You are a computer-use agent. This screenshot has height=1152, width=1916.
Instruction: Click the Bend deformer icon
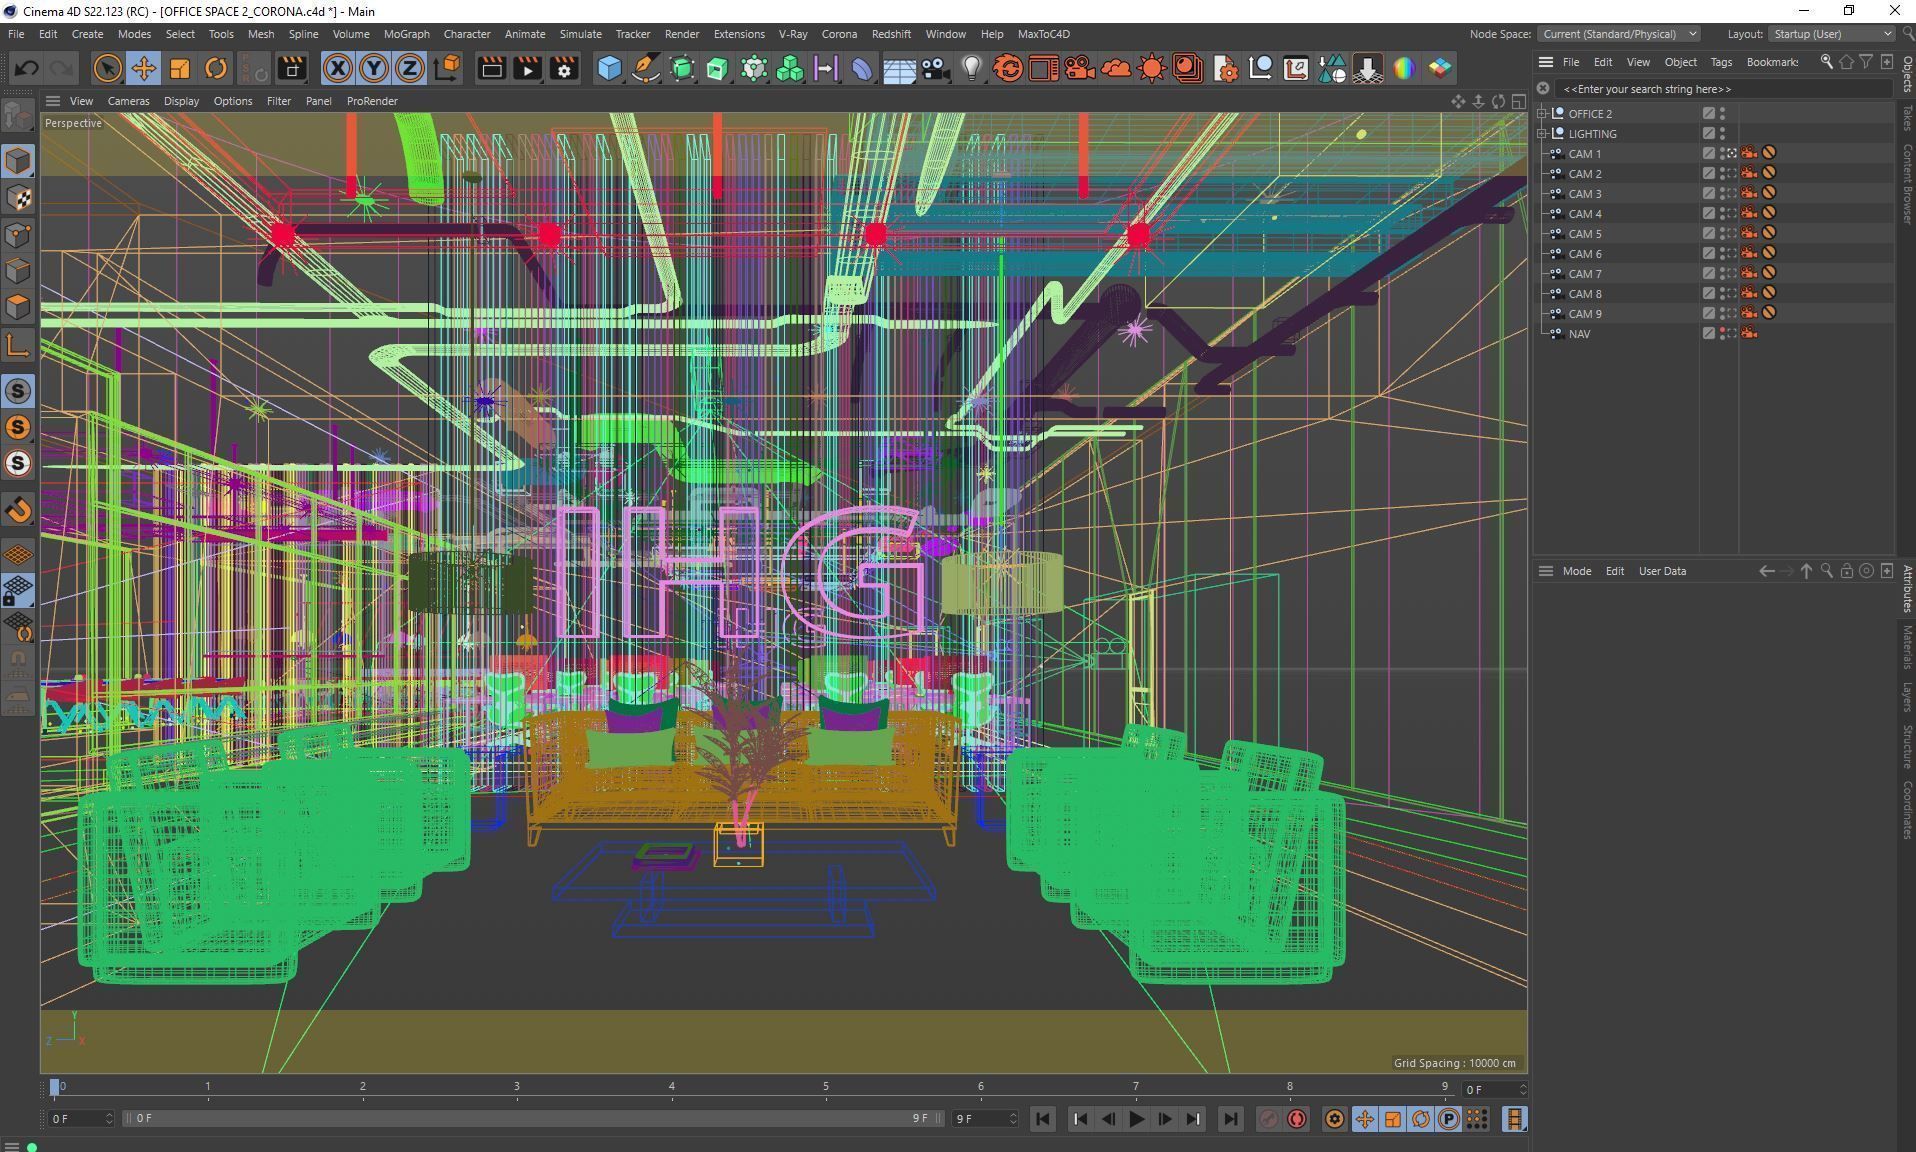862,68
